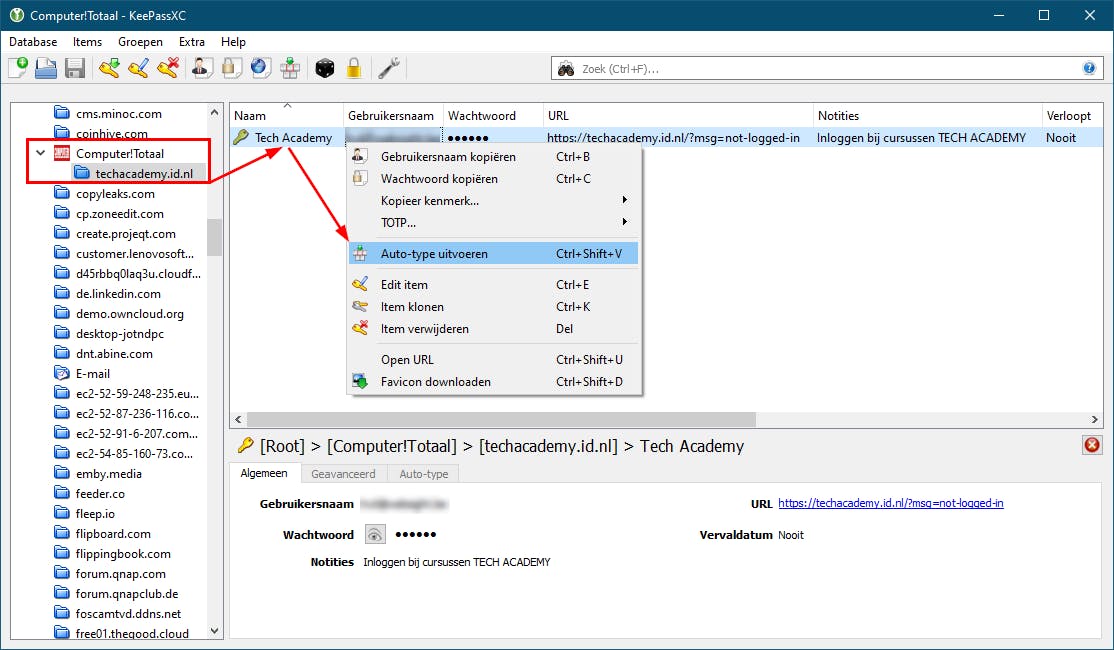Select the E-mail group
This screenshot has width=1114, height=650.
[92, 373]
